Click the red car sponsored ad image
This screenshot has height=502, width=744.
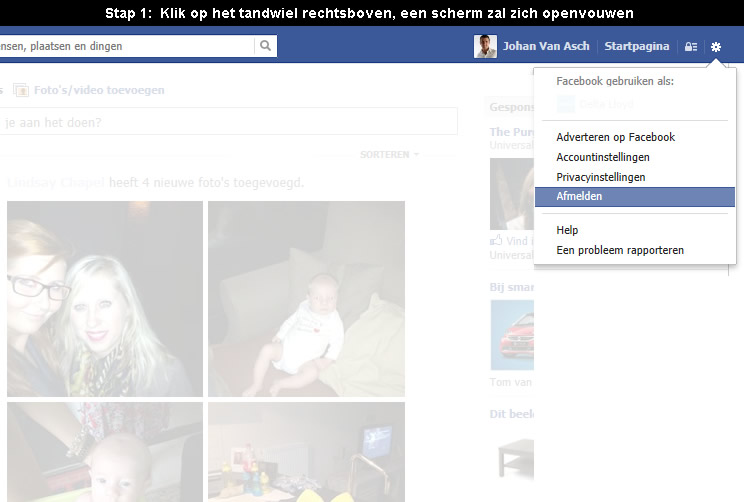pyautogui.click(x=512, y=335)
